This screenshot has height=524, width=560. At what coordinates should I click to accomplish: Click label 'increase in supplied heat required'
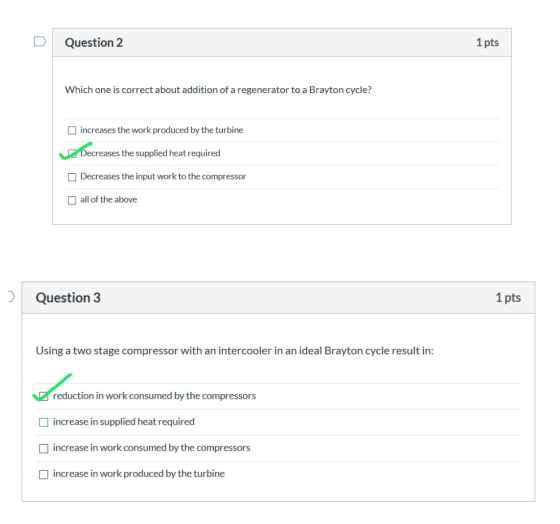(x=124, y=422)
